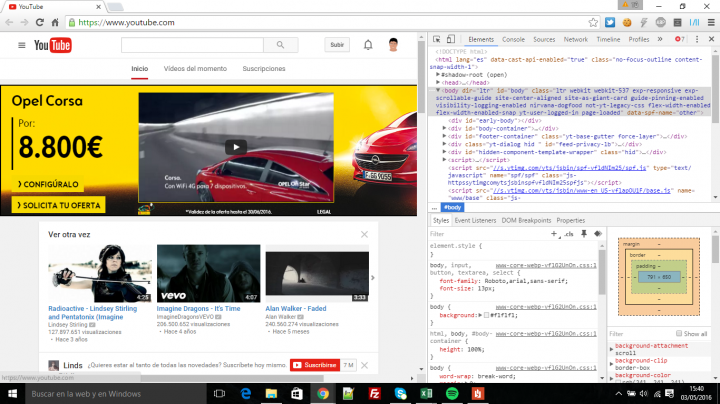The image size is (720, 404).
Task: Click the #f1f1f1 background color swatch
Action: pos(486,315)
